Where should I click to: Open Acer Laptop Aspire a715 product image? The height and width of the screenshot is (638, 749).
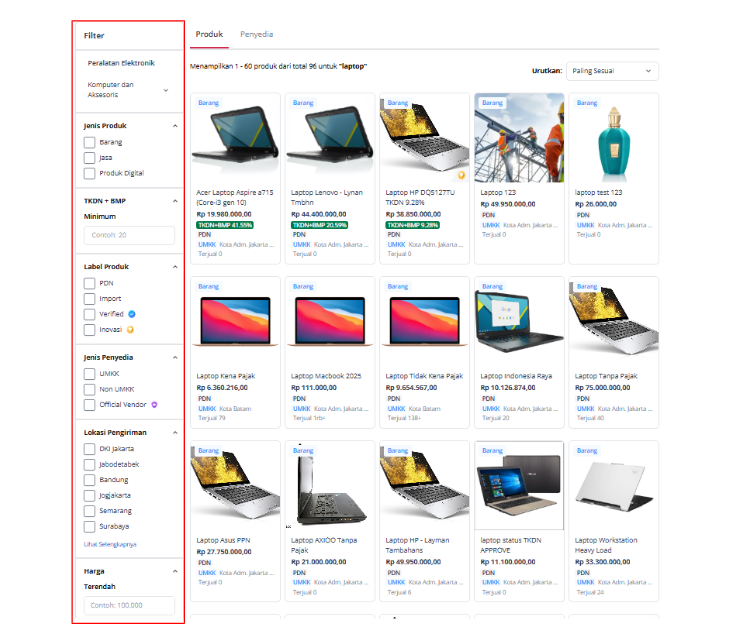(x=235, y=138)
